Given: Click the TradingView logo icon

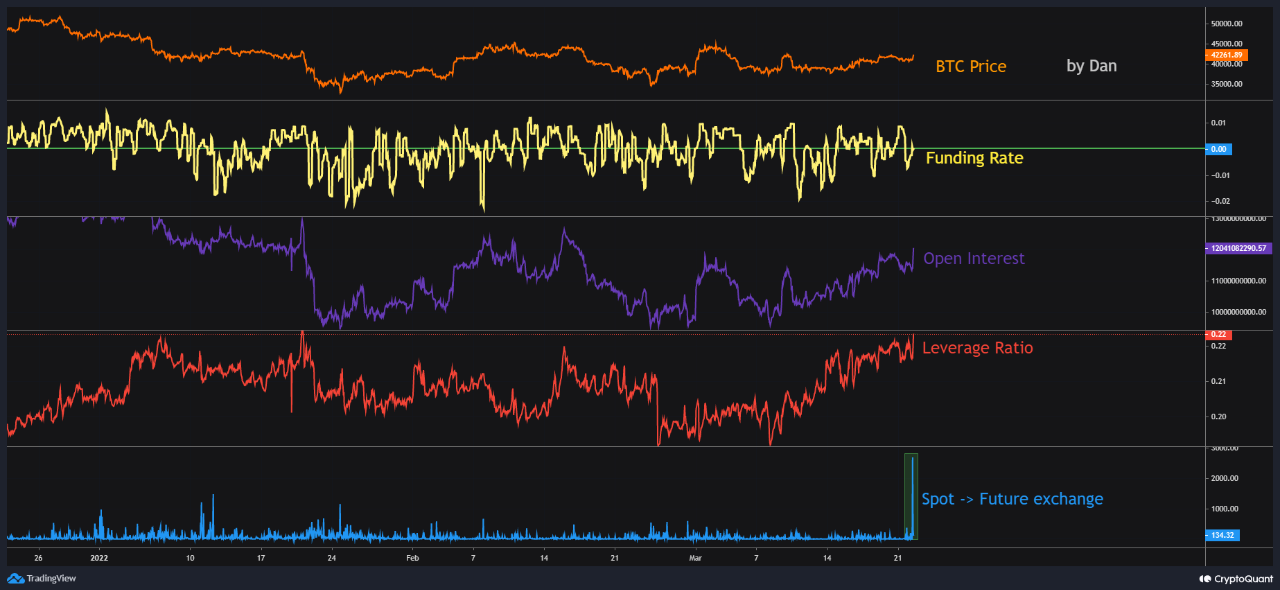Looking at the screenshot, I should pyautogui.click(x=16, y=578).
